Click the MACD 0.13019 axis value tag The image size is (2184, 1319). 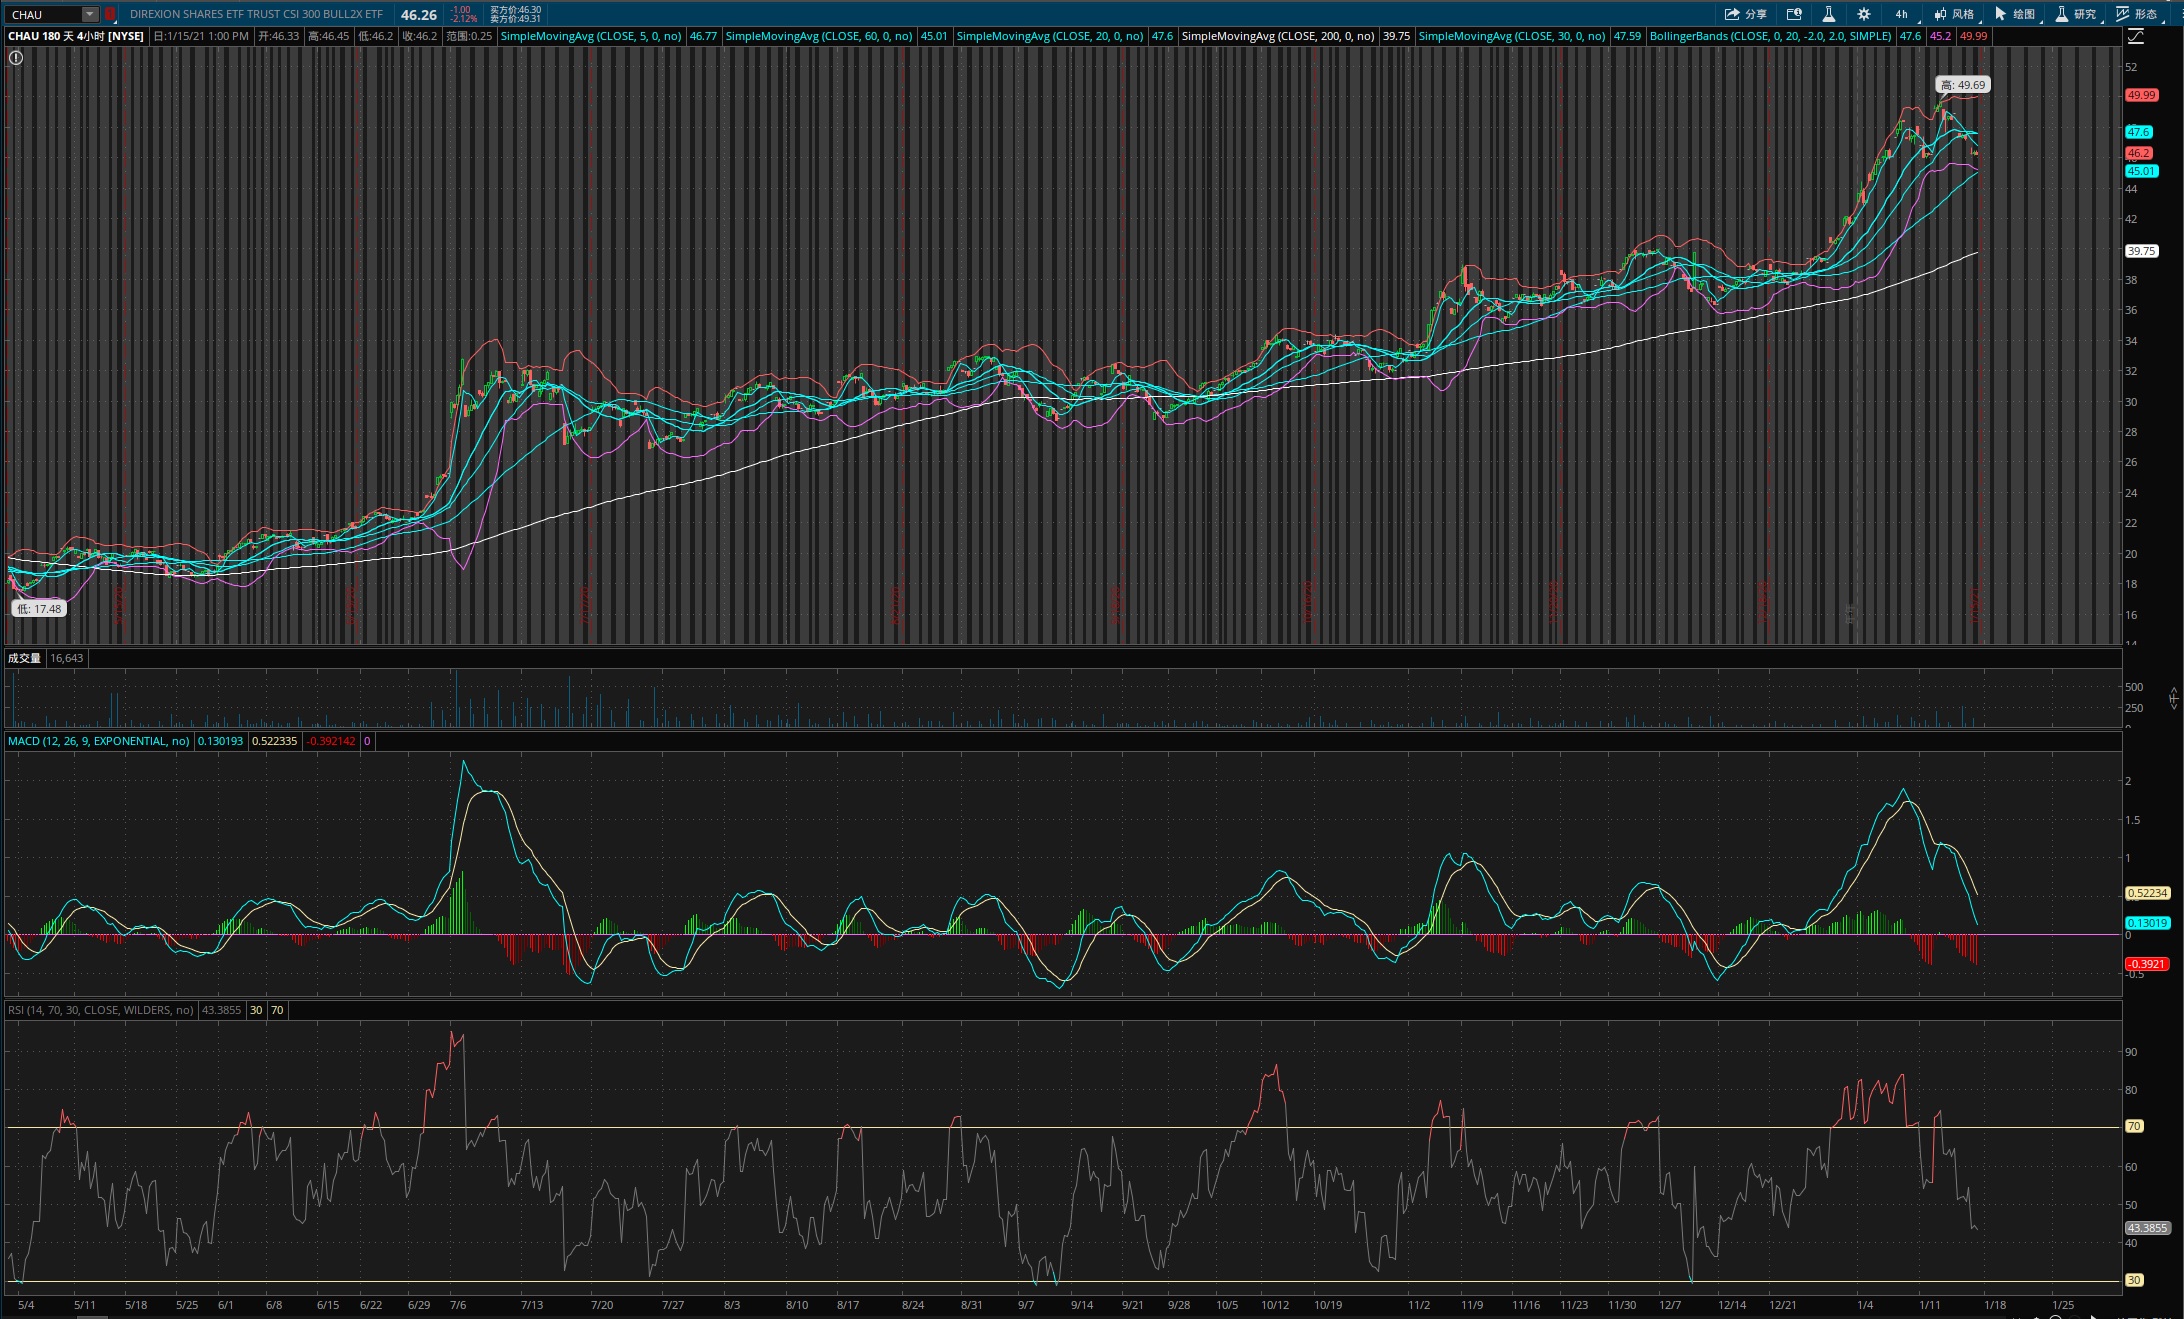click(2147, 923)
